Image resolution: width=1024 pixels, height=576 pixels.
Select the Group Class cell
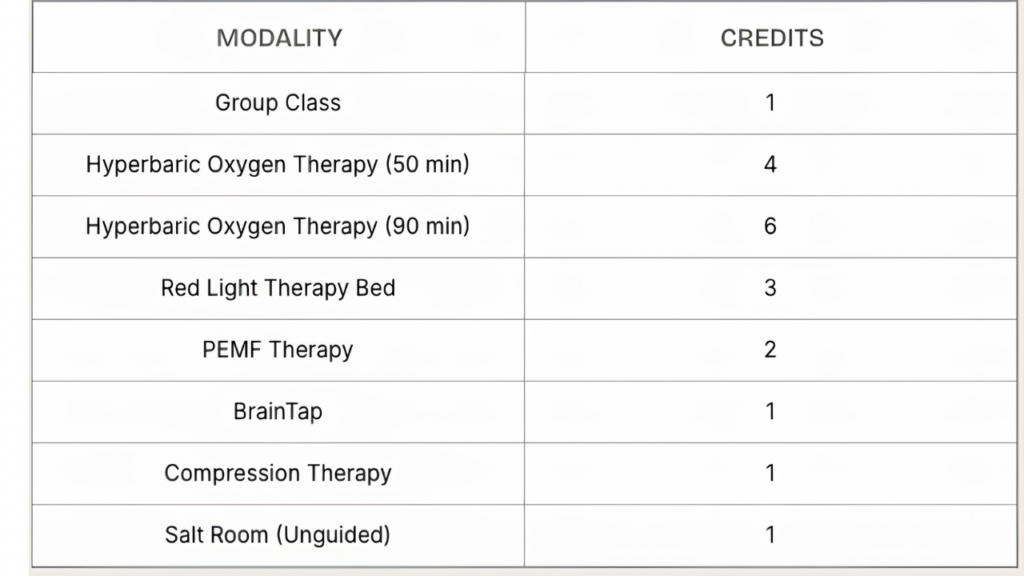pyautogui.click(x=278, y=103)
